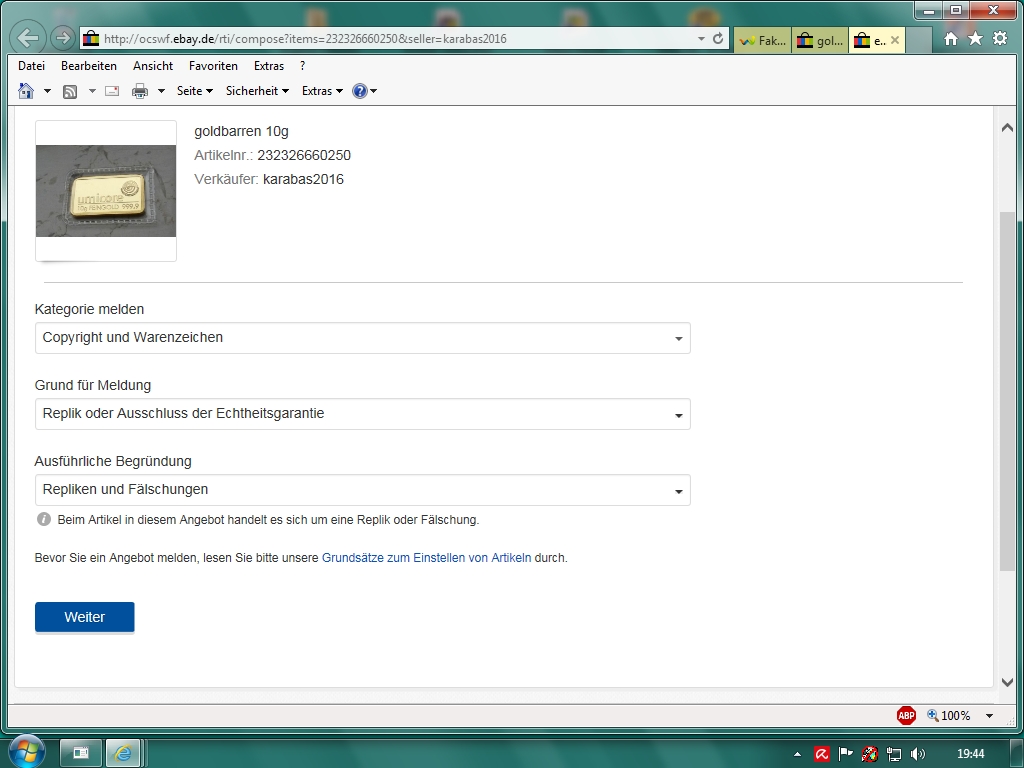The image size is (1024, 768).
Task: Close the active eBay tab
Action: point(895,40)
